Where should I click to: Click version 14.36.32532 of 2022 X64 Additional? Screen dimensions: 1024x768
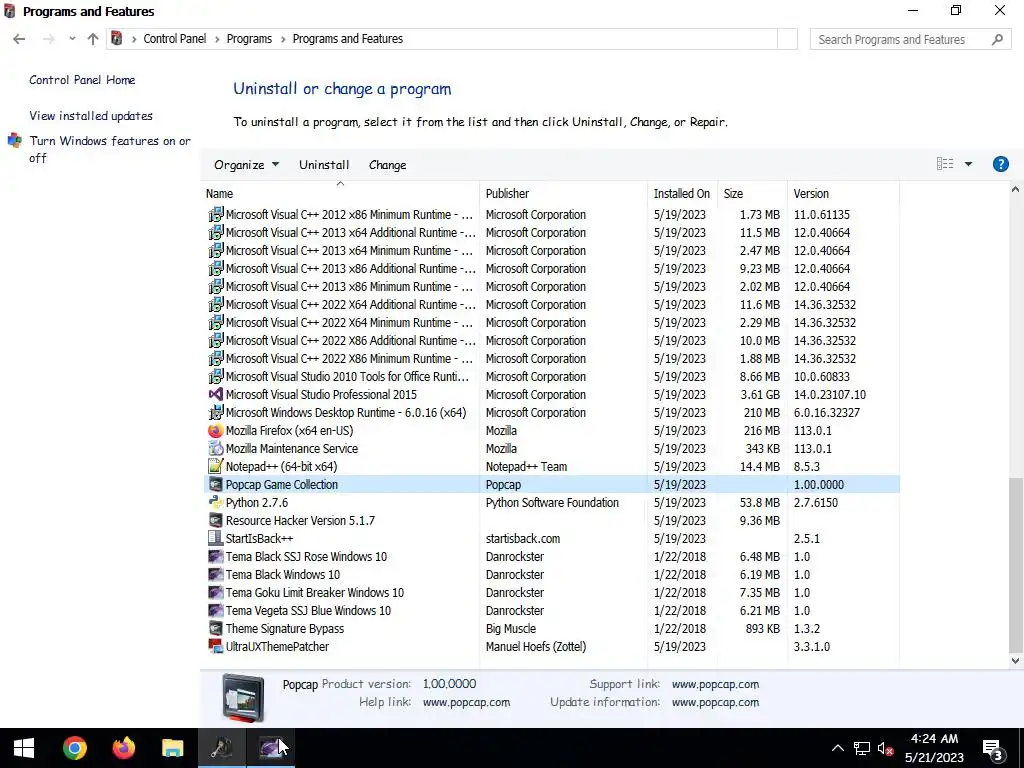[825, 305]
